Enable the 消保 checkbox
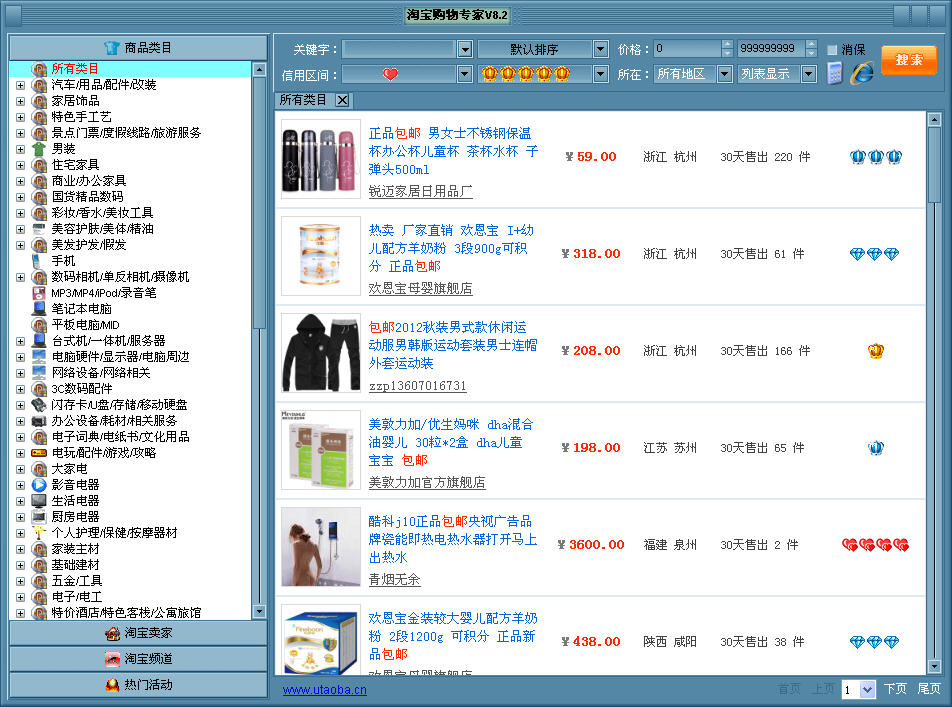 pyautogui.click(x=832, y=50)
